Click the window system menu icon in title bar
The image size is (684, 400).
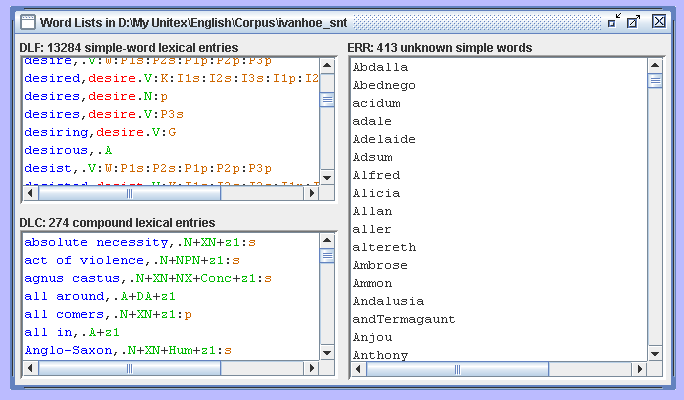28,22
